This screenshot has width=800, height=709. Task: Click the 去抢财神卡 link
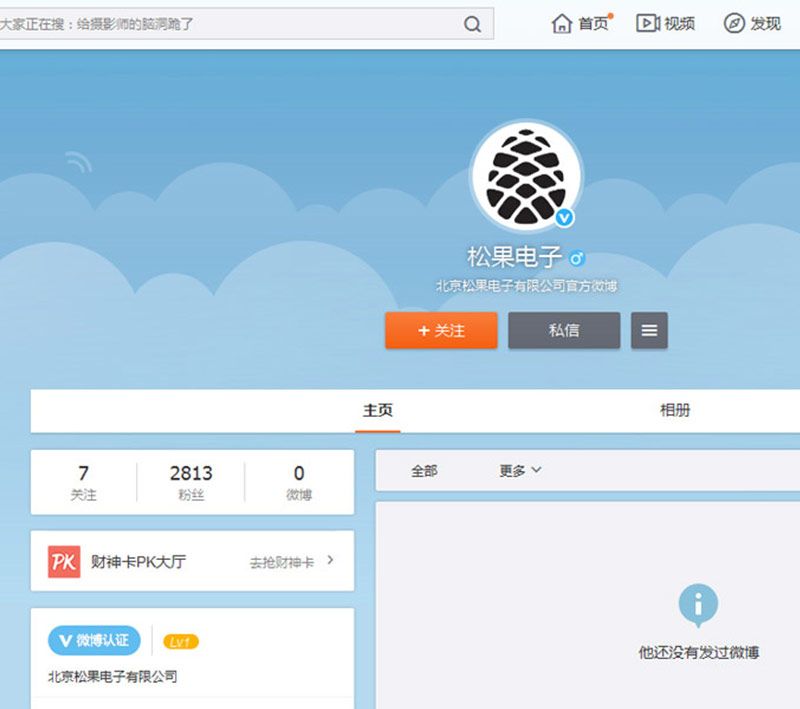click(x=282, y=562)
